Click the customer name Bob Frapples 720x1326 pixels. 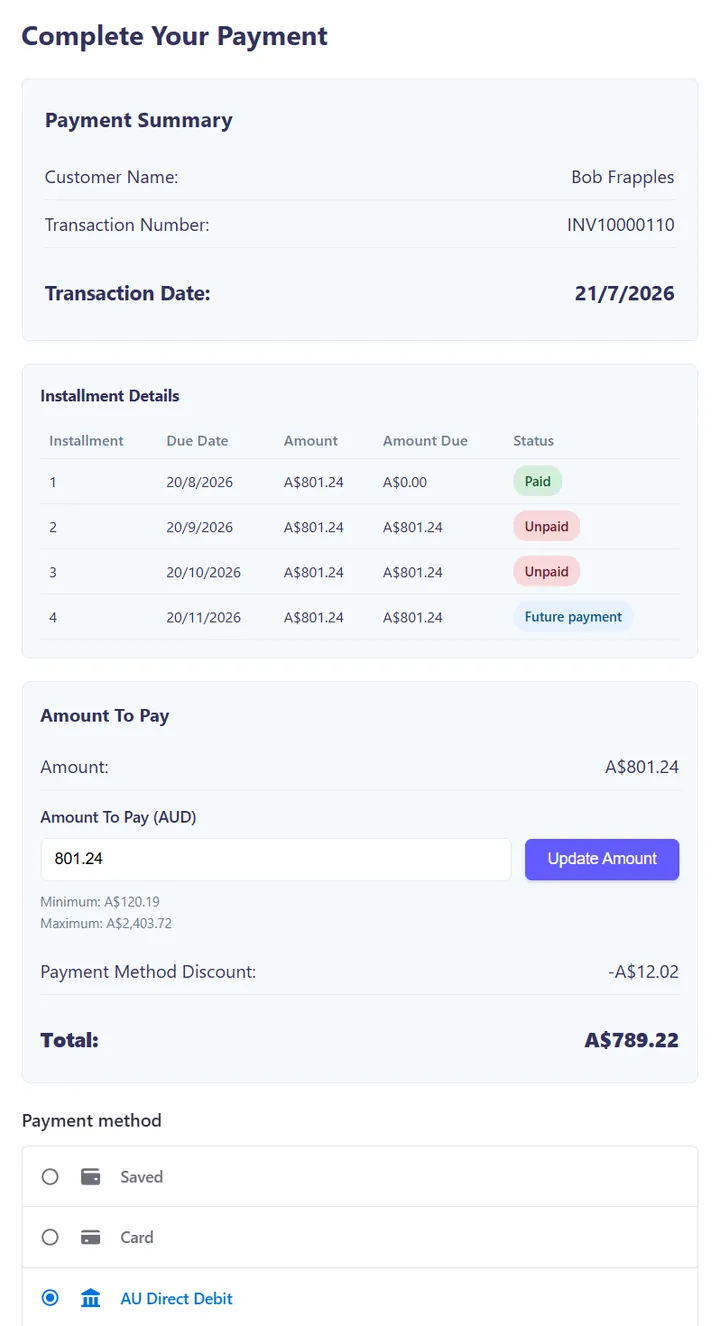(x=623, y=177)
